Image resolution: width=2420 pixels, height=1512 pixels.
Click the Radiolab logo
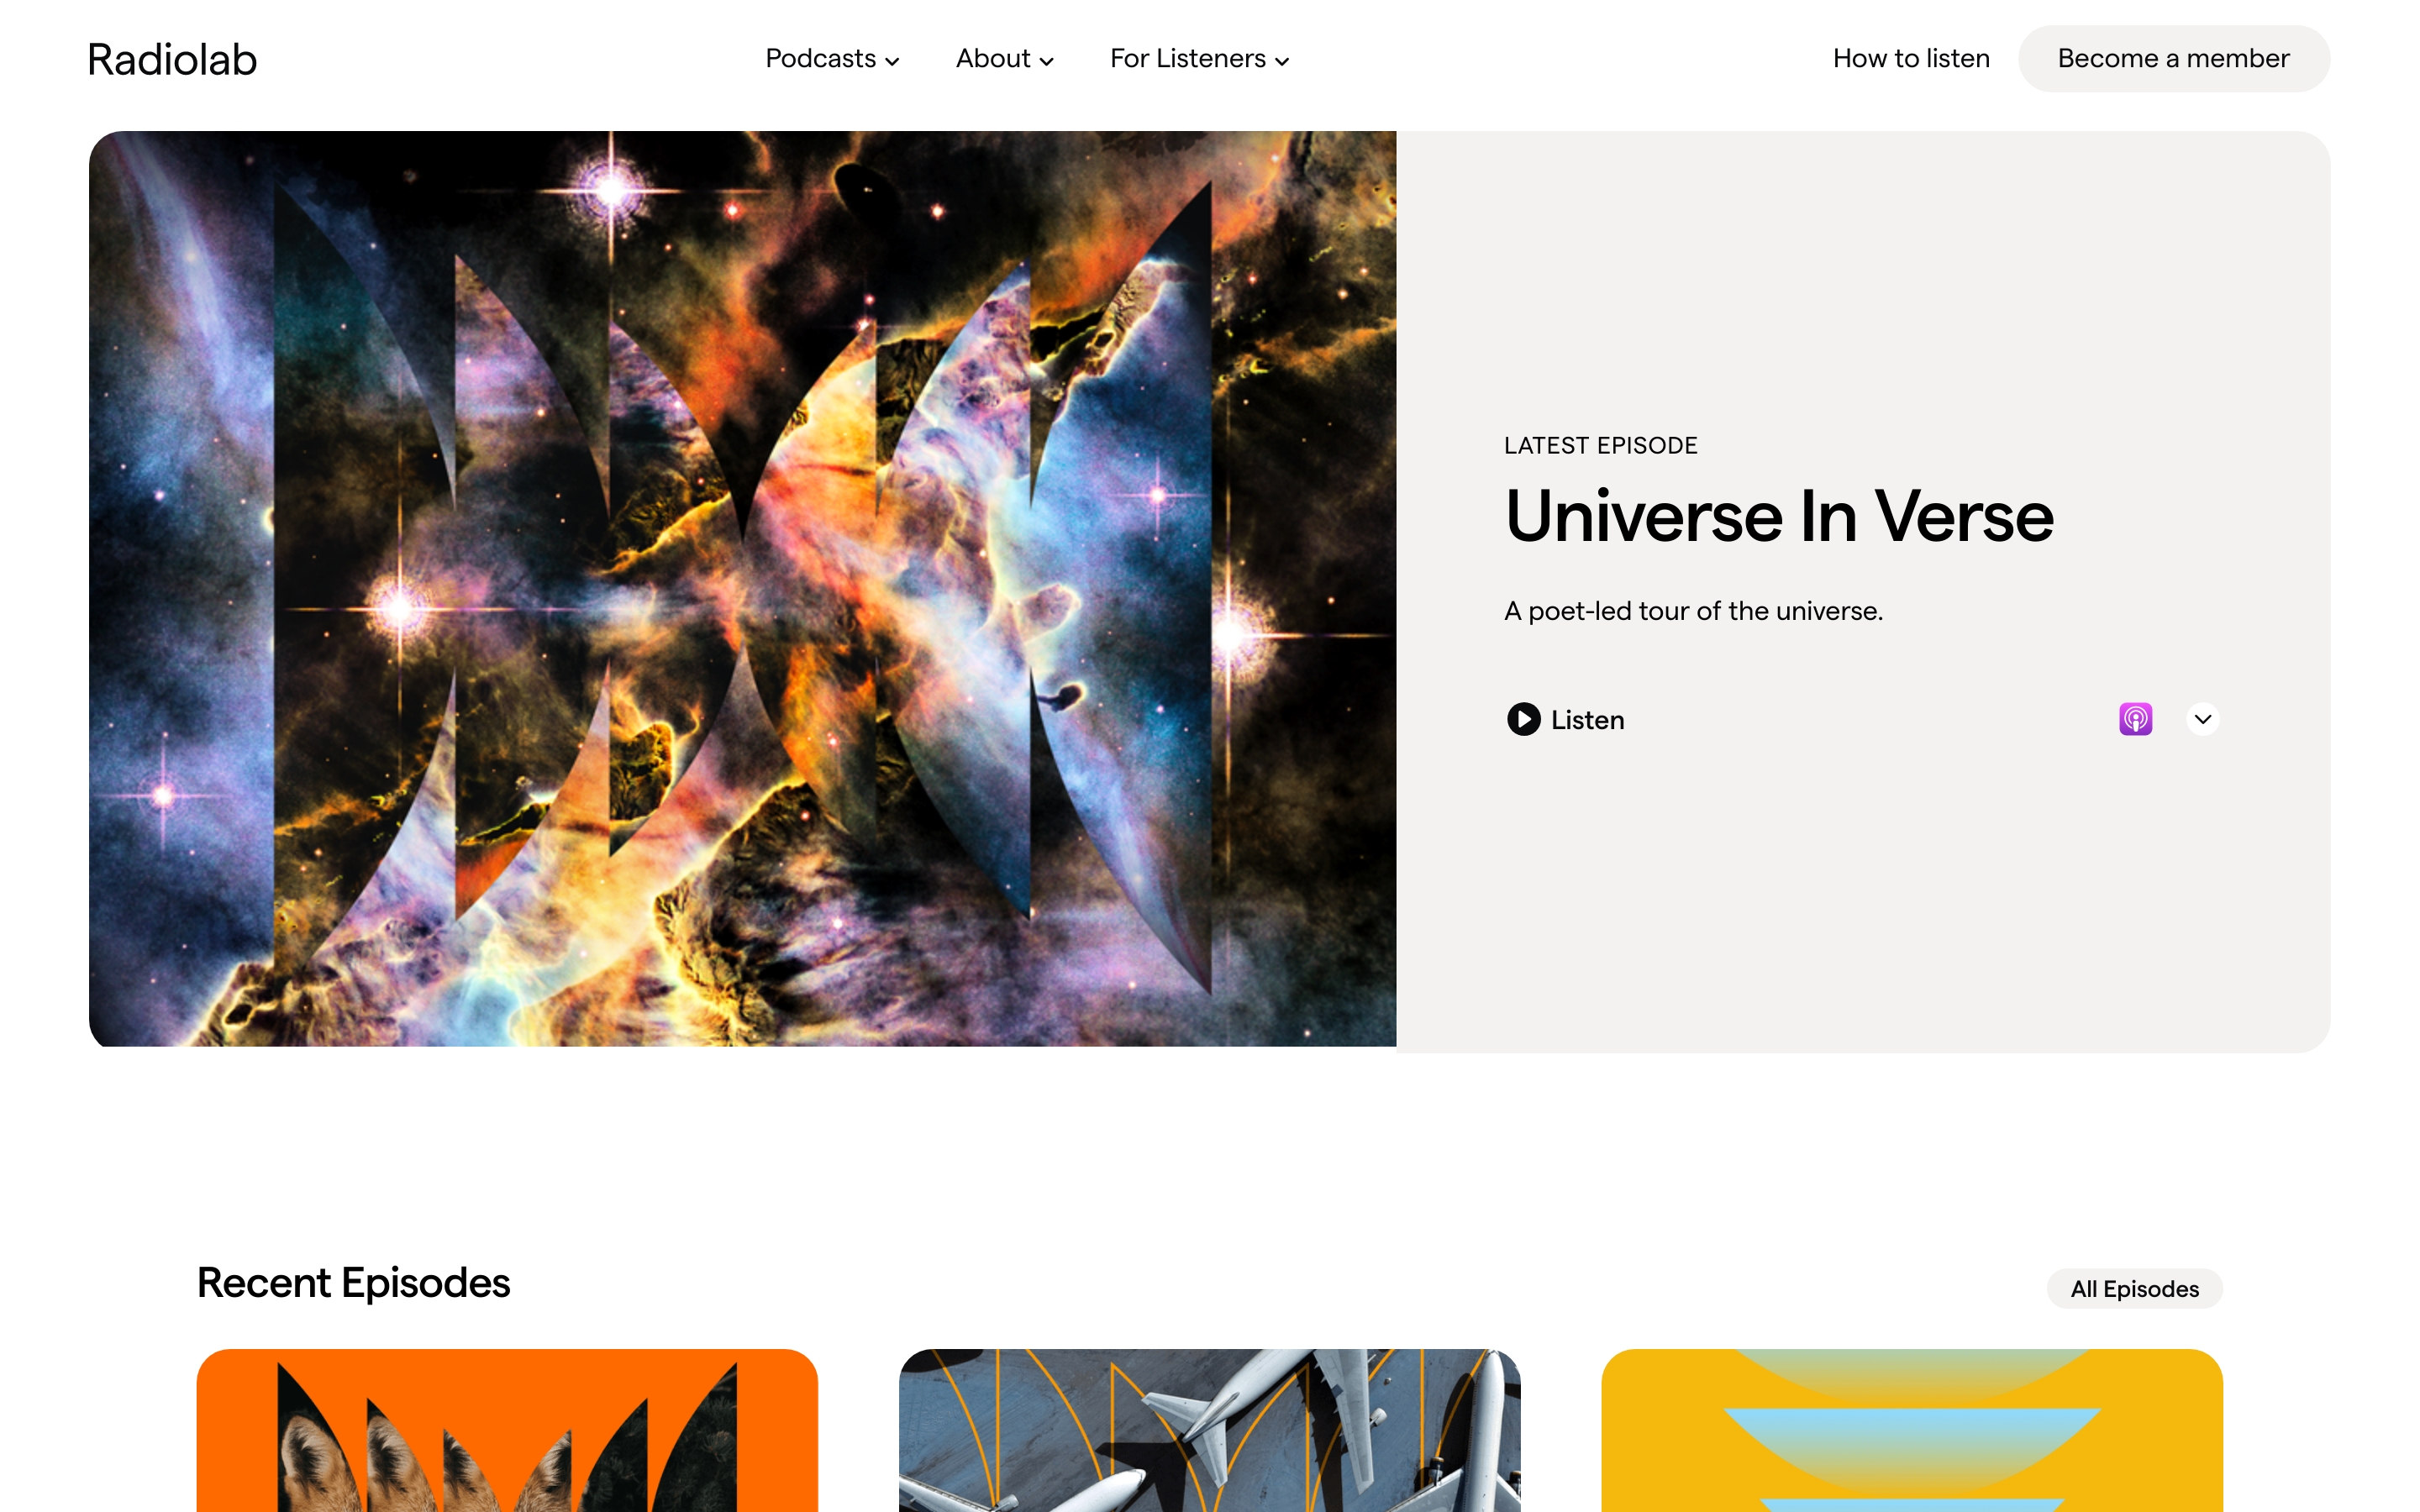[x=172, y=59]
